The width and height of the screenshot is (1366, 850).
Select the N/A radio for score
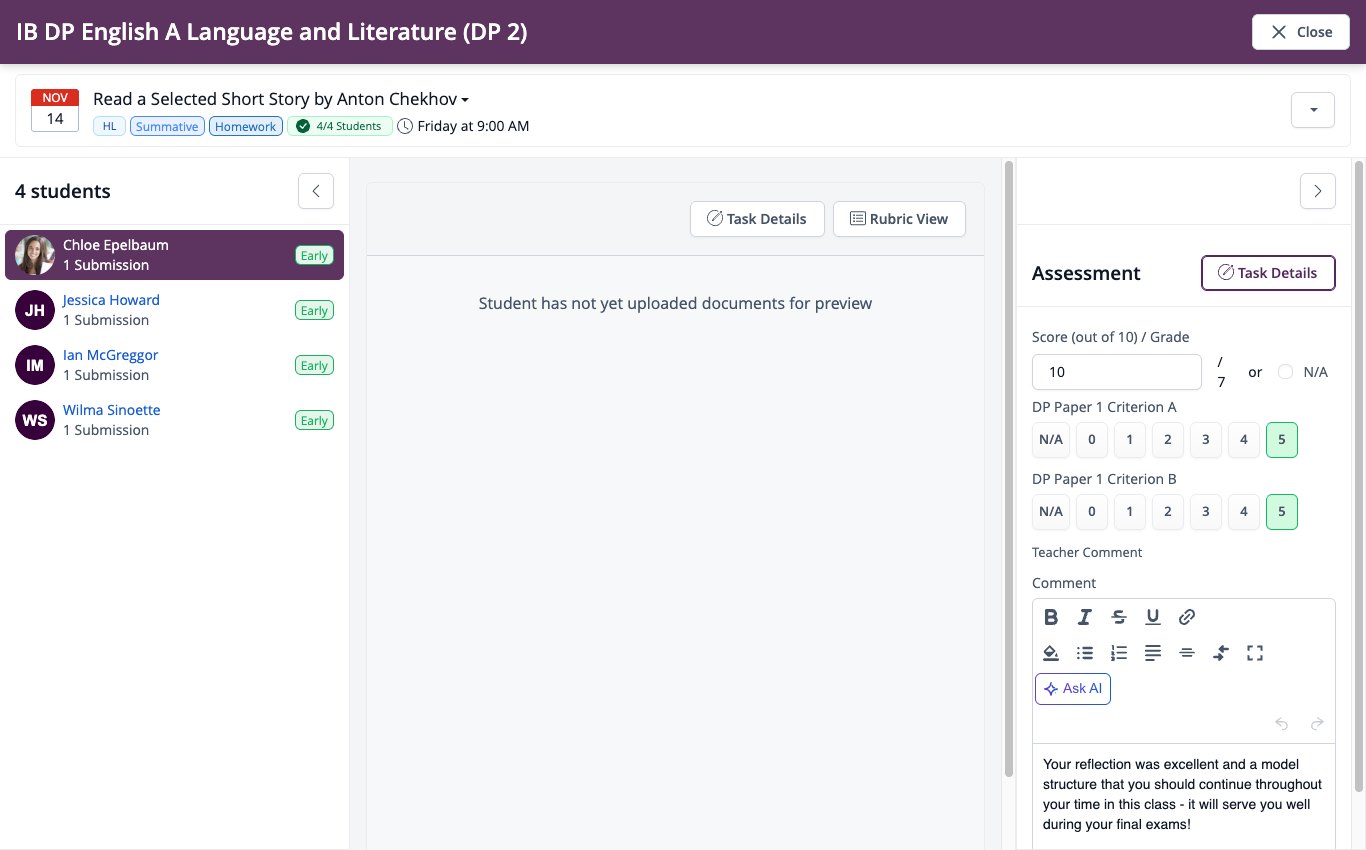coord(1285,372)
